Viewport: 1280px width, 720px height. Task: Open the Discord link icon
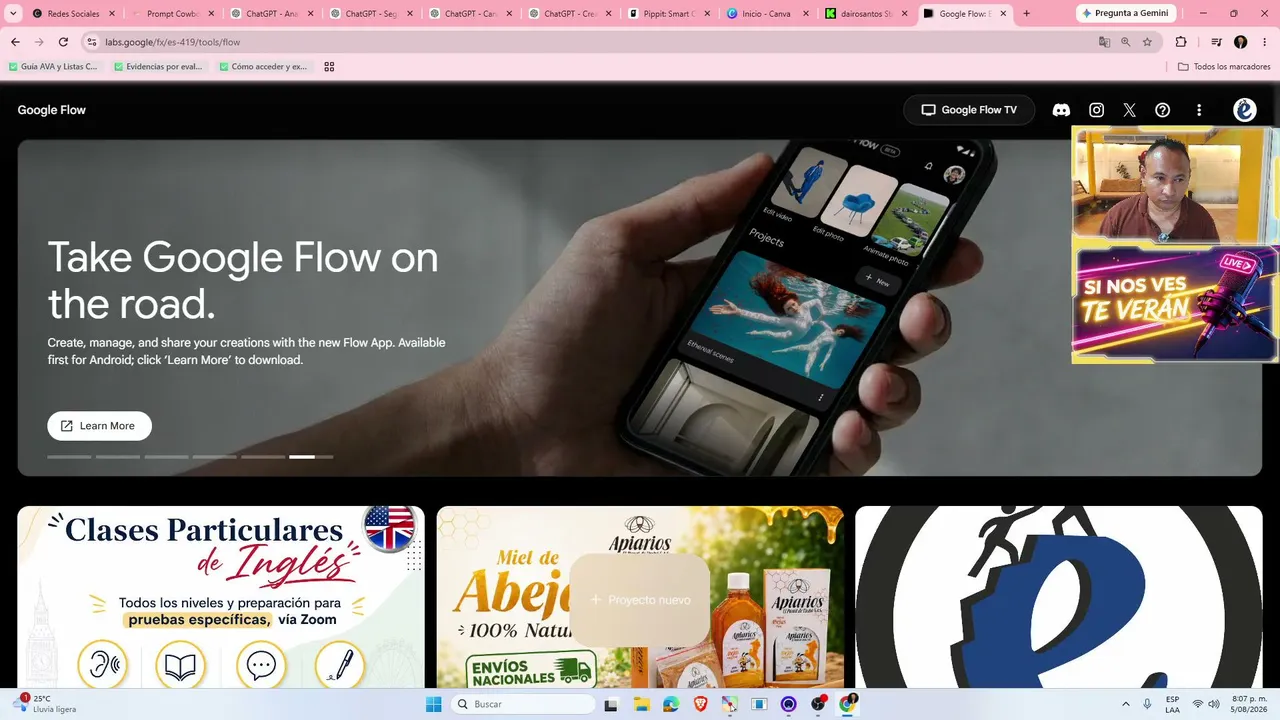point(1061,110)
